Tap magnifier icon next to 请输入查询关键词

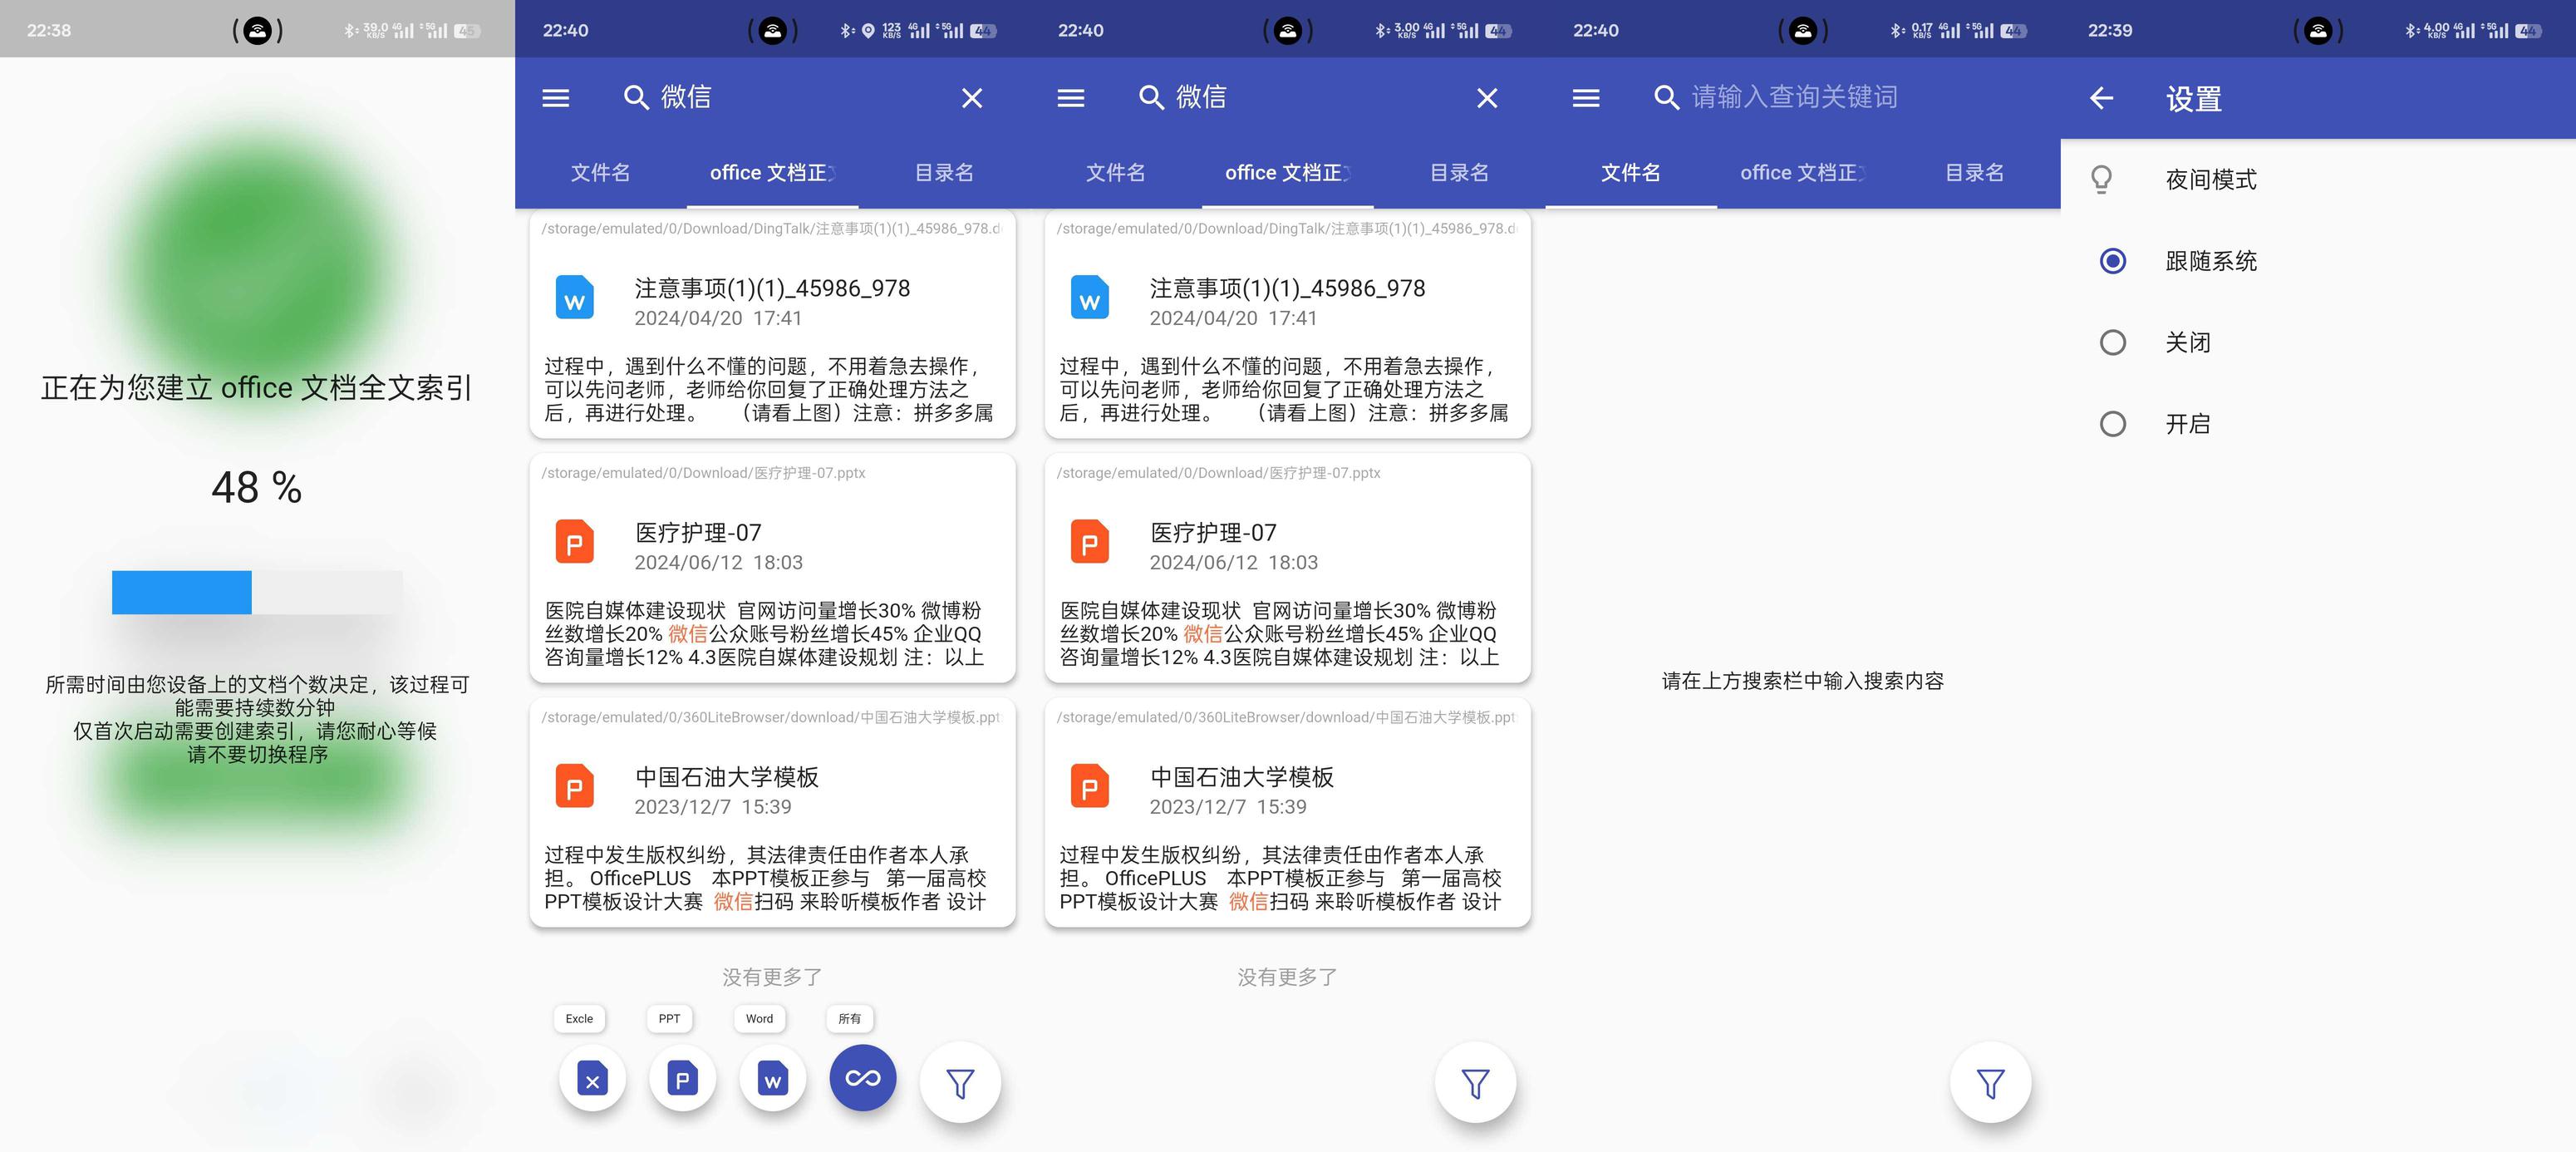click(1665, 98)
